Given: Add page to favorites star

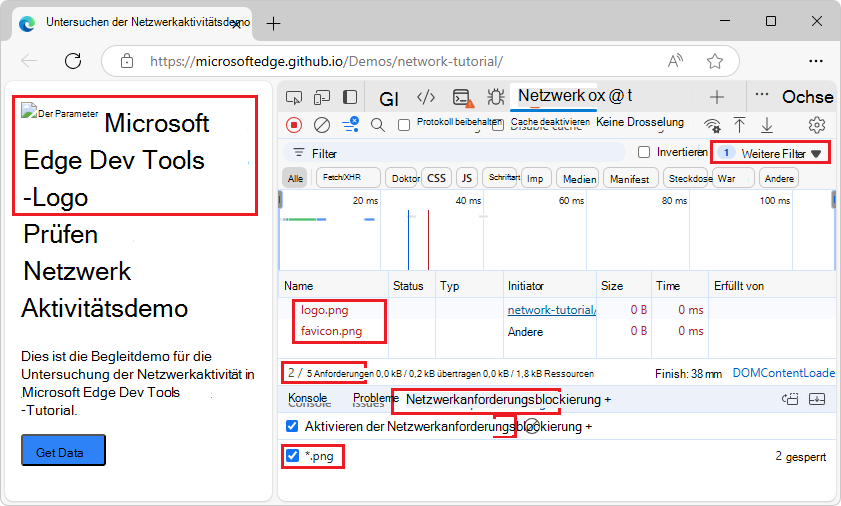Looking at the screenshot, I should click(x=714, y=61).
